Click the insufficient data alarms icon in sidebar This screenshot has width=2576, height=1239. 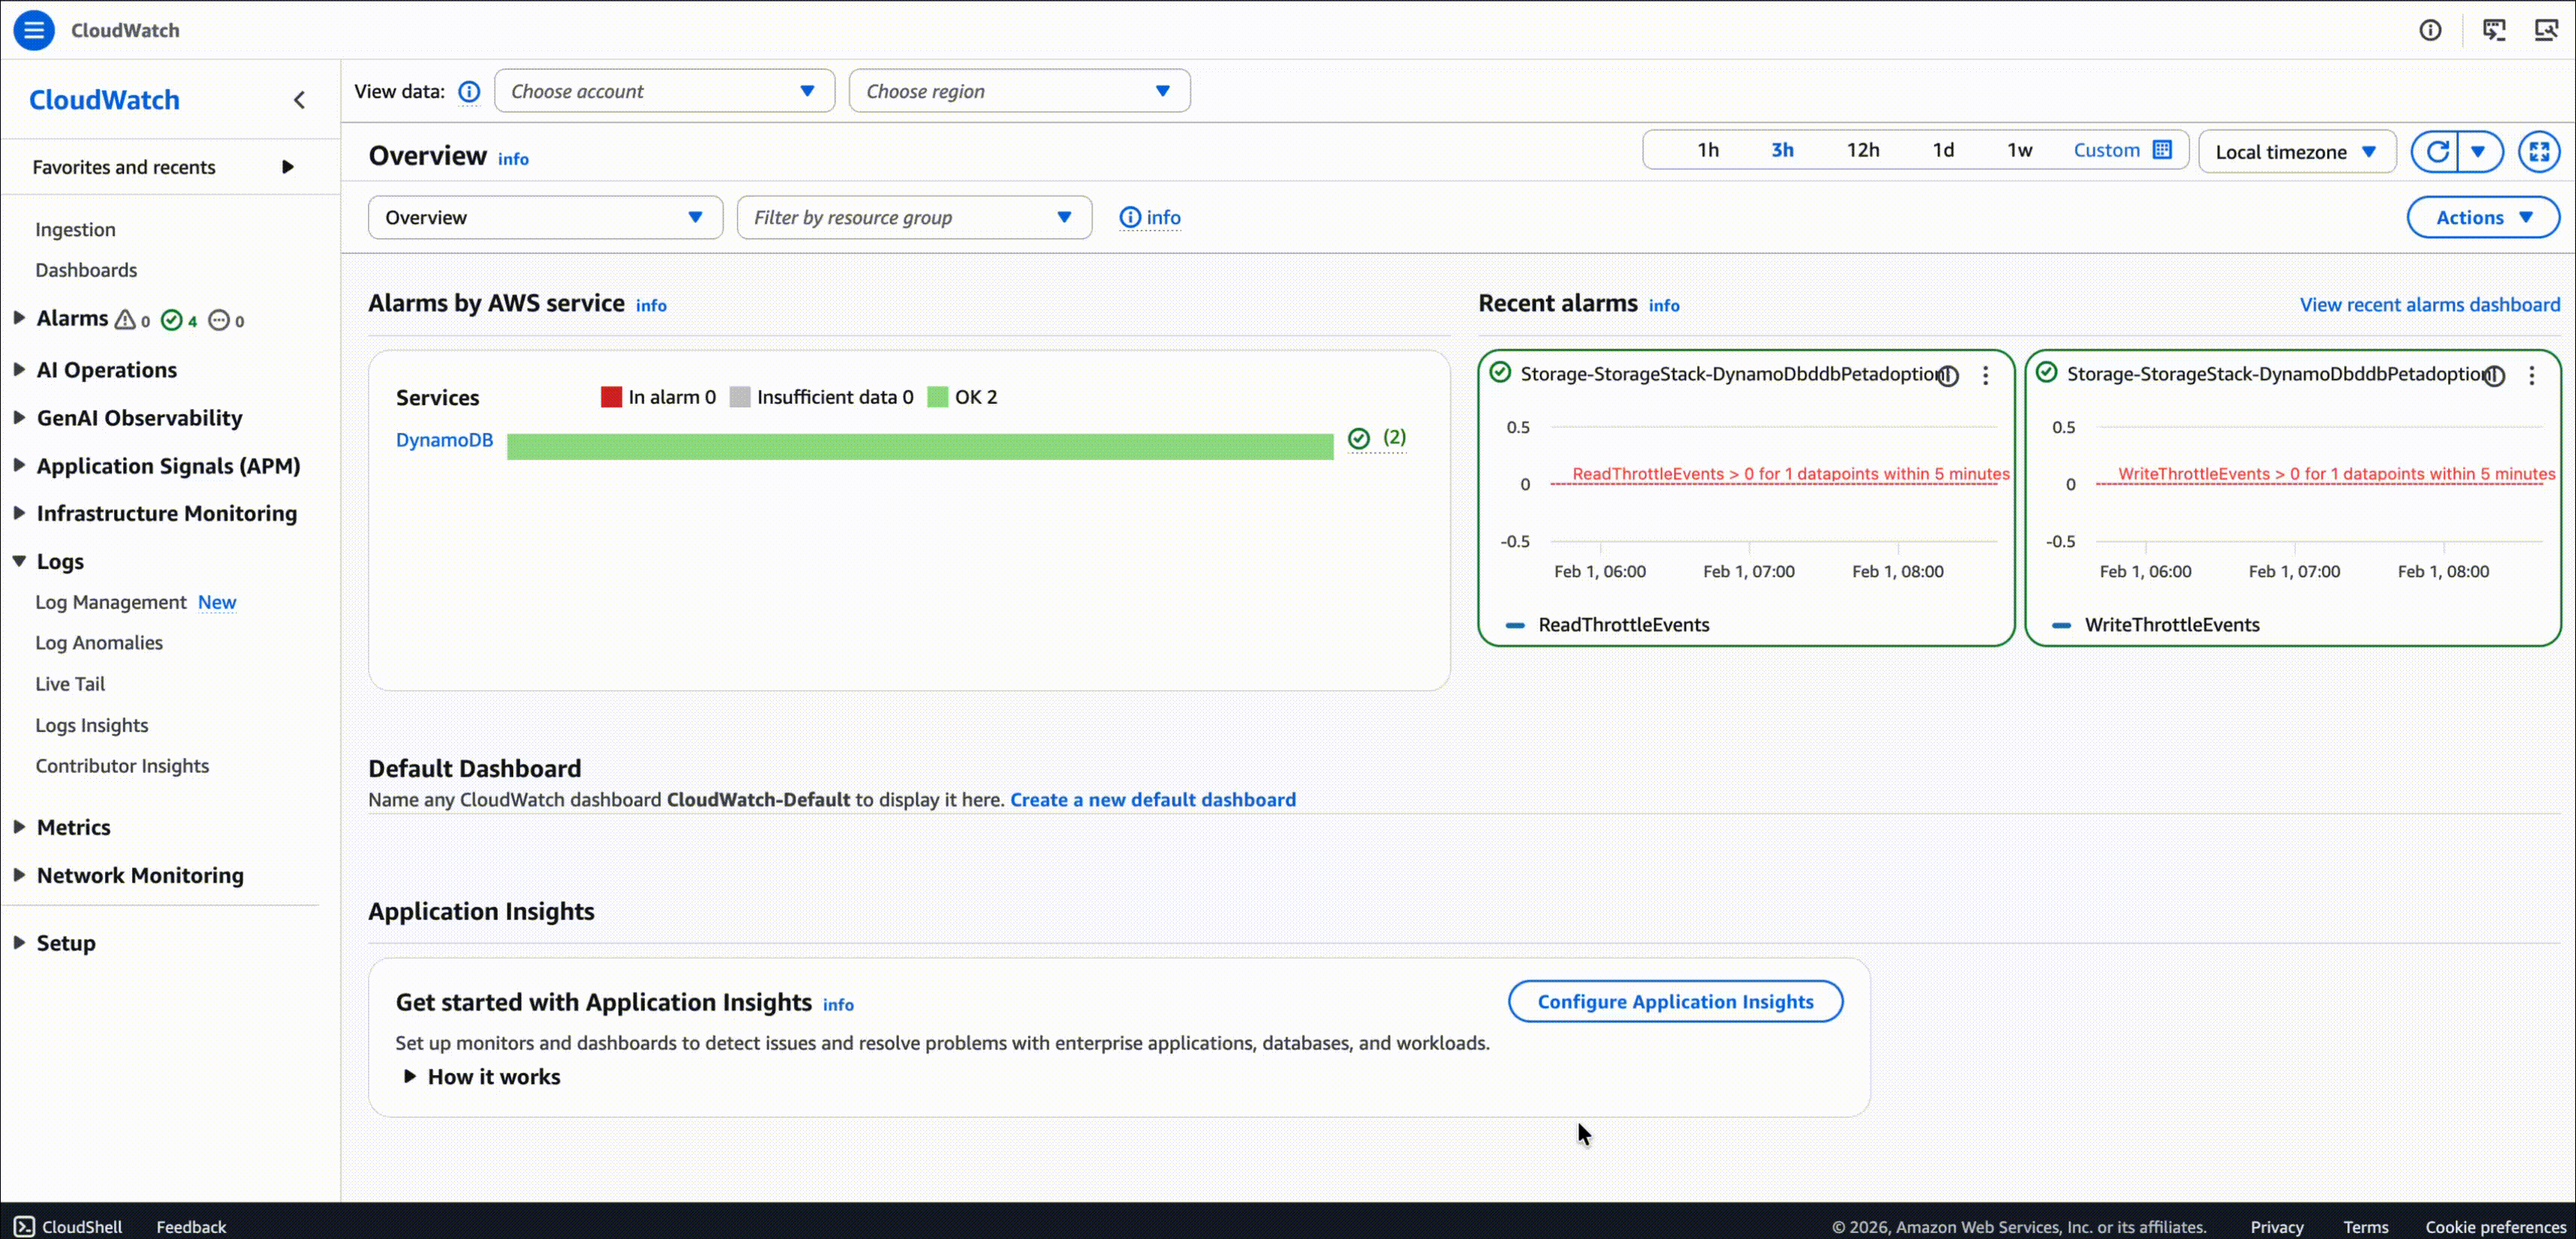219,320
